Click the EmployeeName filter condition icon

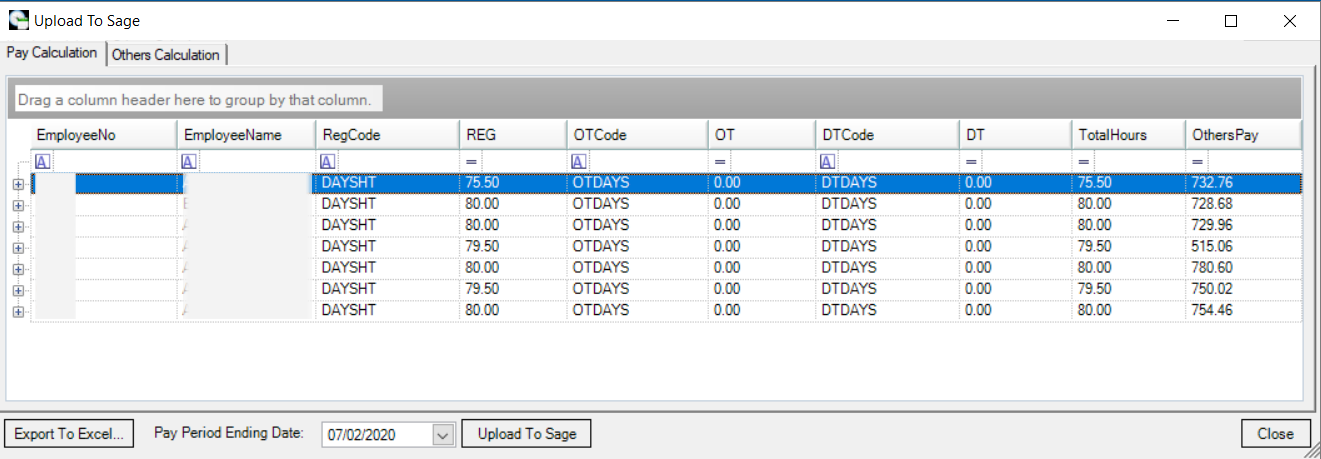tap(188, 161)
